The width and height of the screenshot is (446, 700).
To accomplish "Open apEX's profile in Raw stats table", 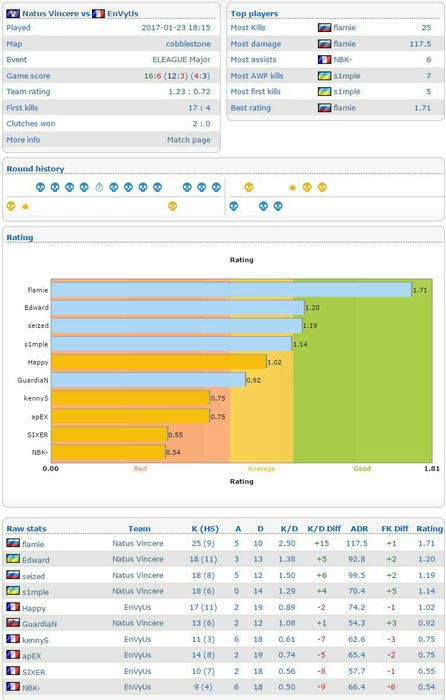I will point(31,656).
